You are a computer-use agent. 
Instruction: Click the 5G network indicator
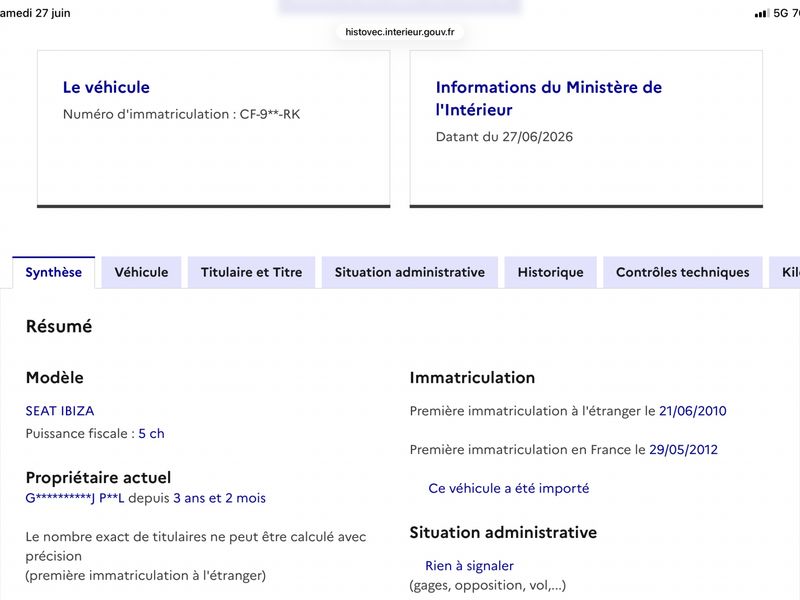[781, 13]
